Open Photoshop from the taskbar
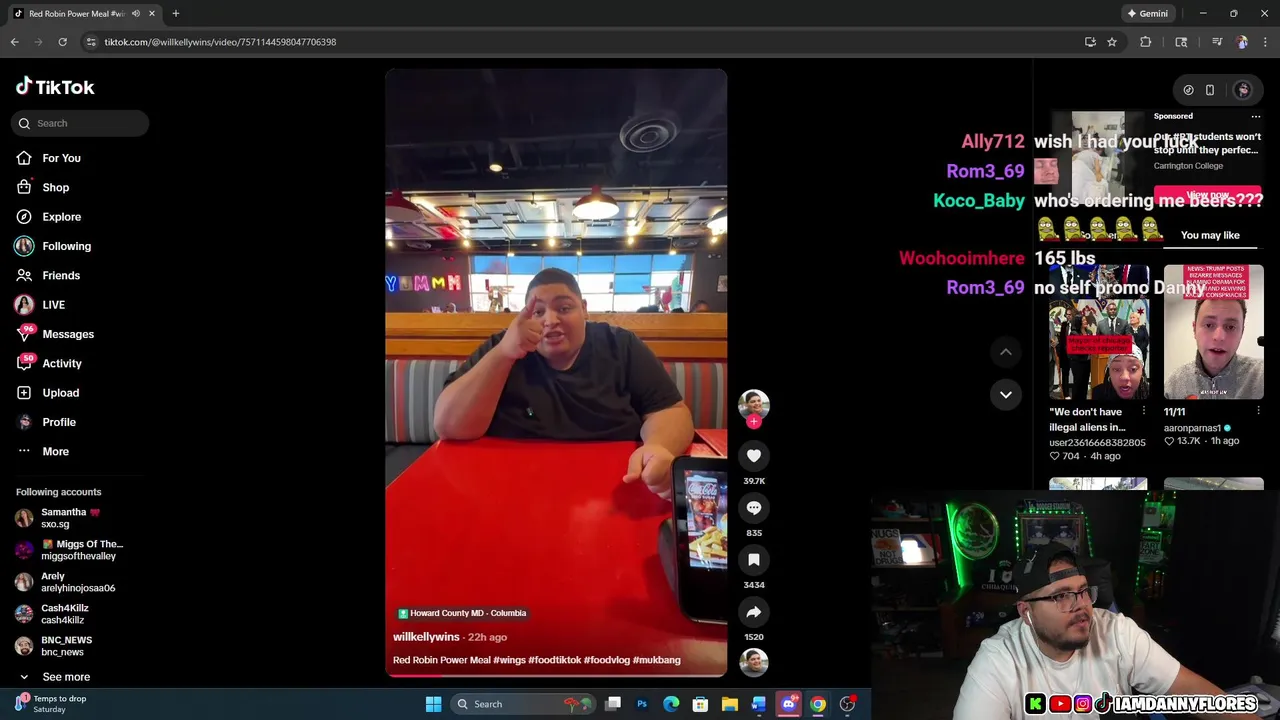Image resolution: width=1280 pixels, height=720 pixels. tap(642, 704)
